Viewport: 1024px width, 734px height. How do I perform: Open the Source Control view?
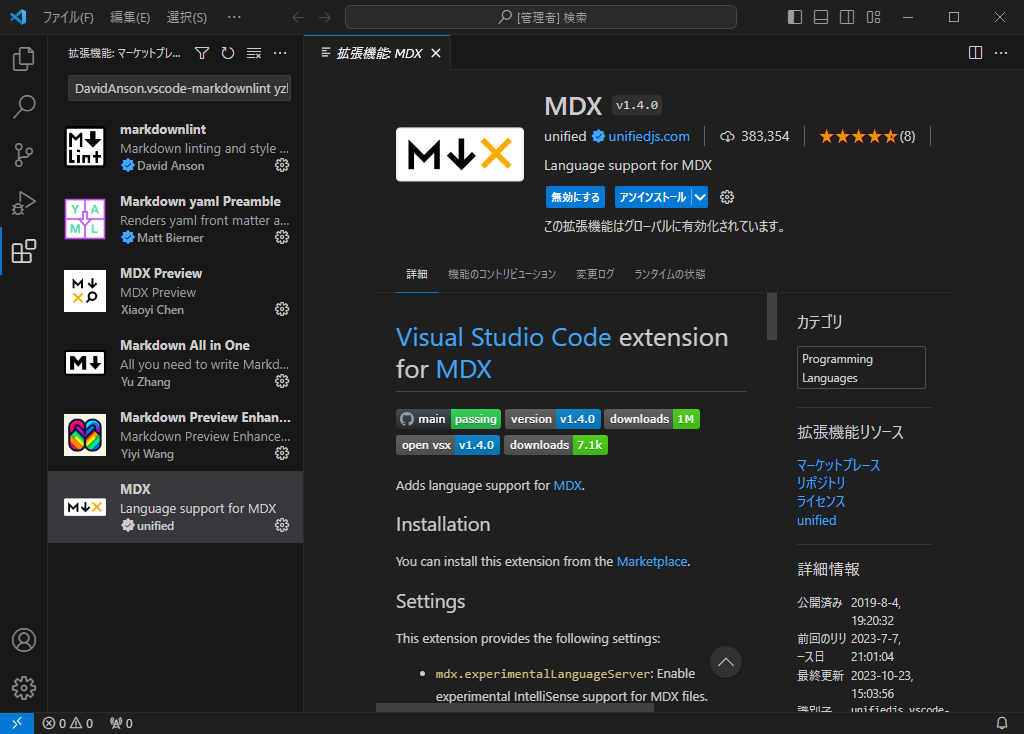[24, 155]
